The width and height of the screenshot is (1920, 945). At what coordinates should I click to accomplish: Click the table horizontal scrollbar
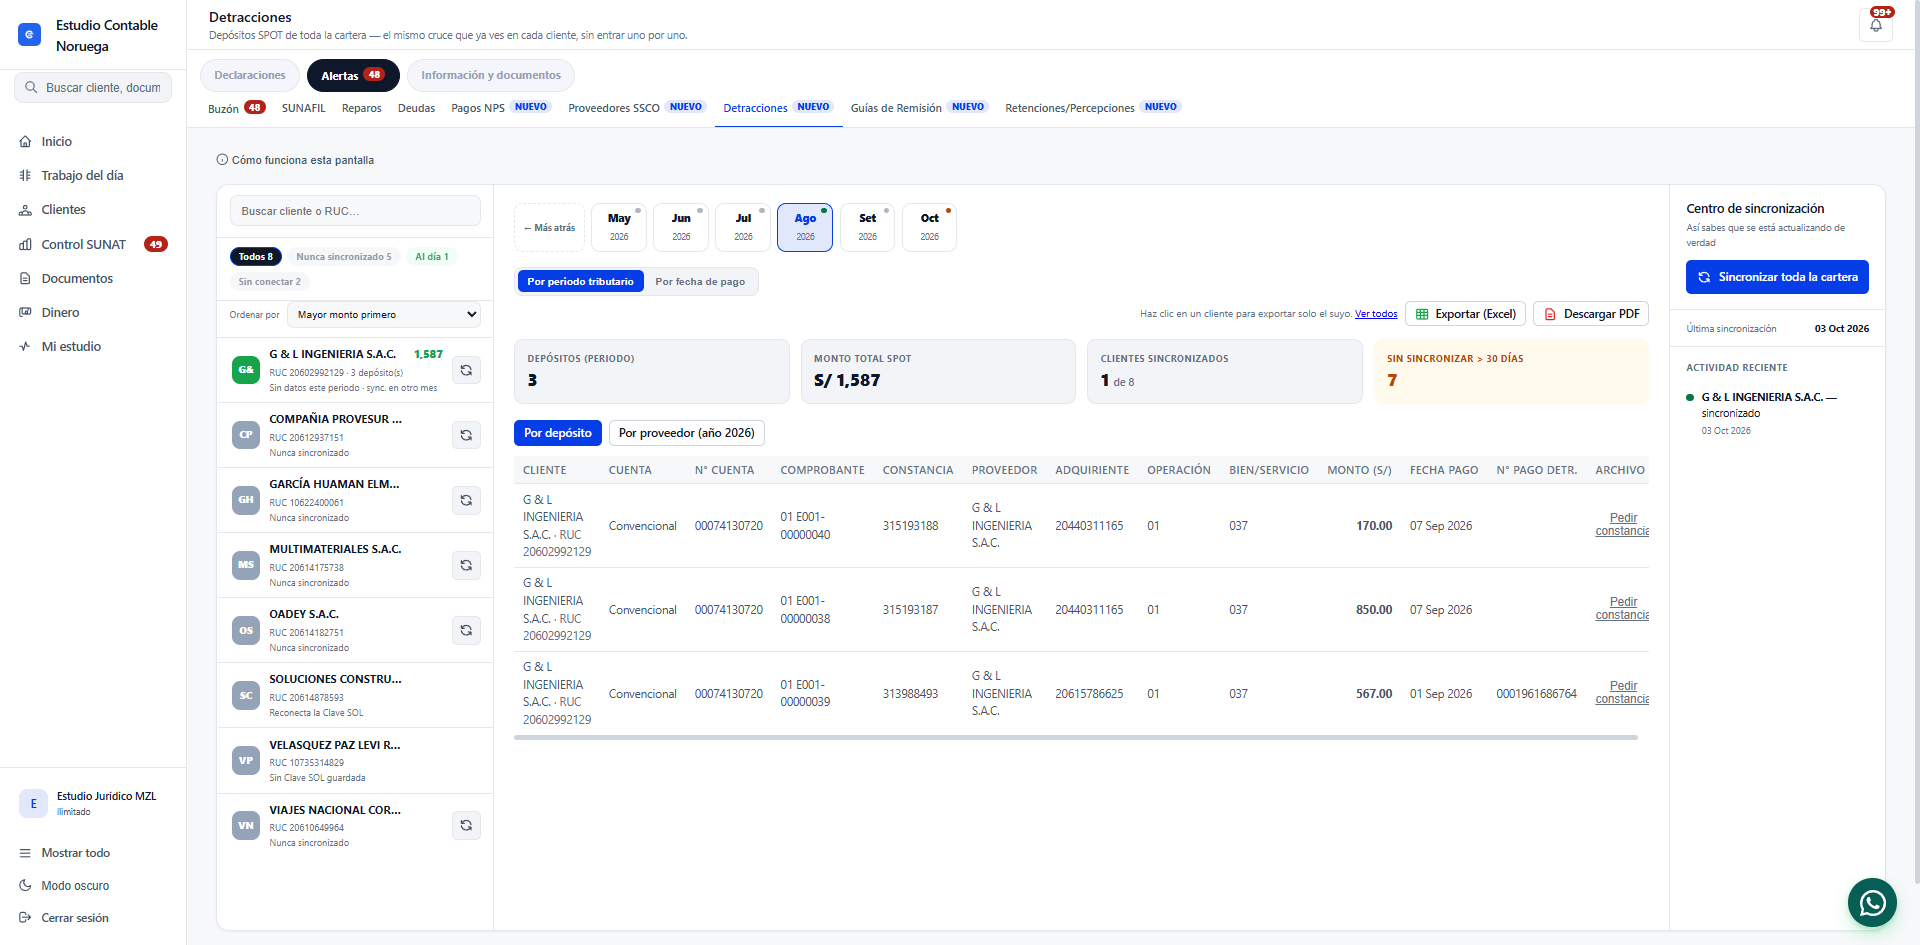1076,738
